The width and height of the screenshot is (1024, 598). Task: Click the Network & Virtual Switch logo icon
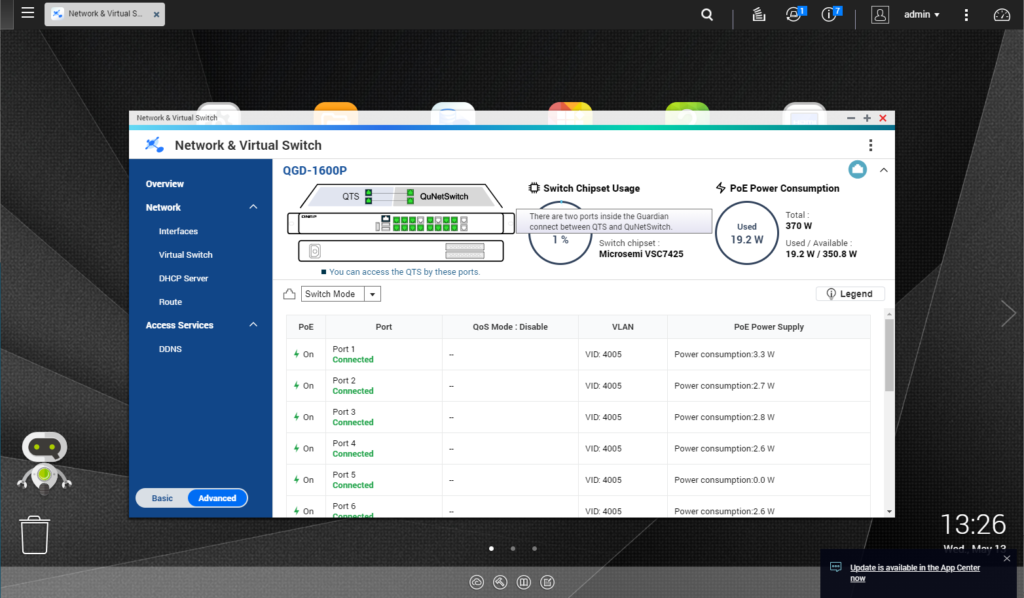(154, 145)
